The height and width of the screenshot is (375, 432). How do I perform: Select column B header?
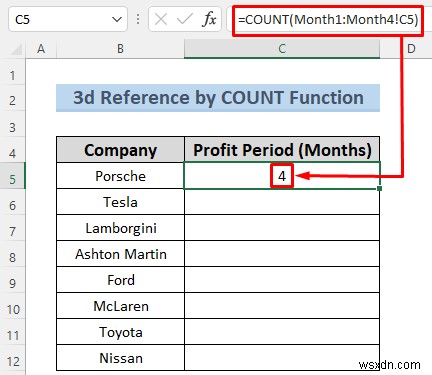tap(120, 49)
